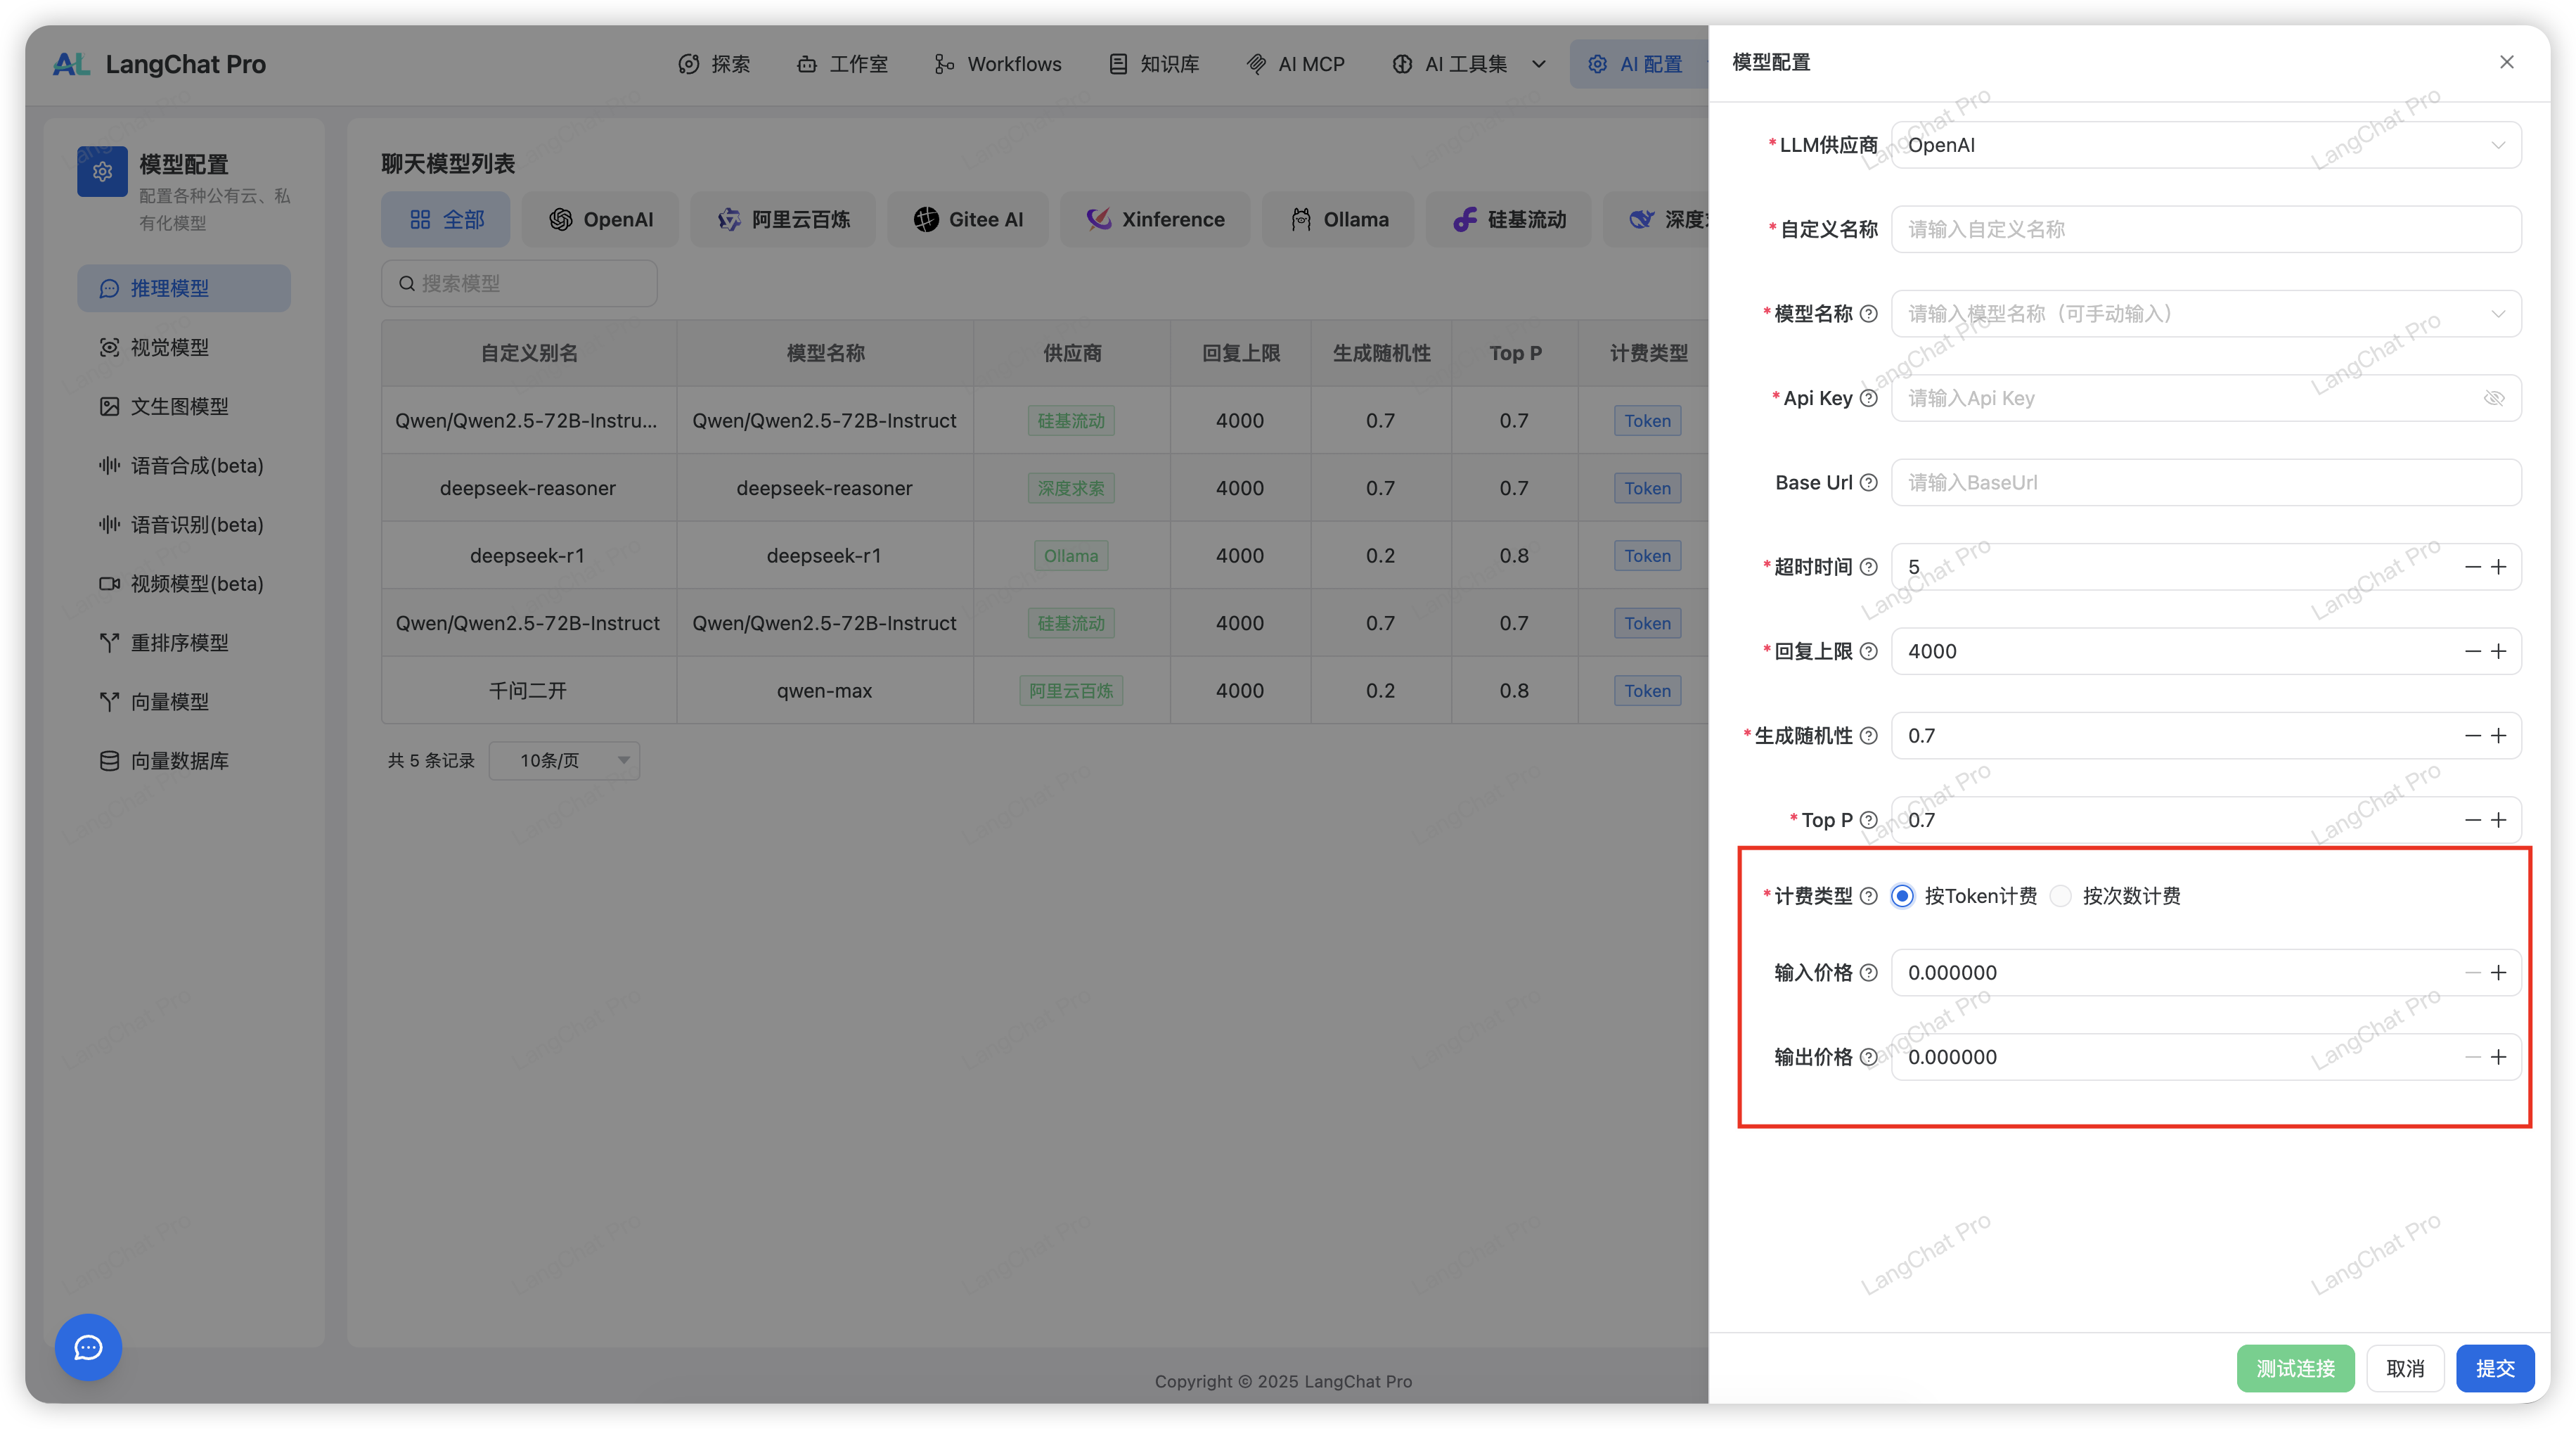This screenshot has width=2576, height=1429.
Task: Open the LLM供应商 dropdown showing OpenAI
Action: click(2205, 145)
